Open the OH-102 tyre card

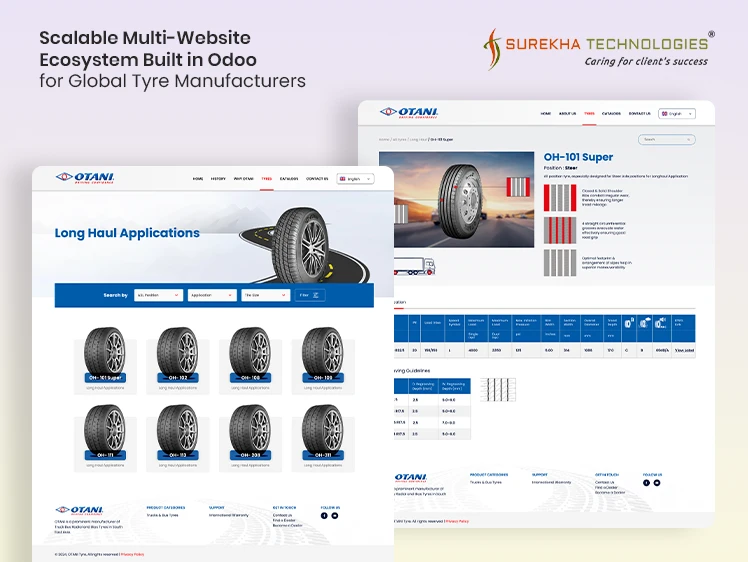click(177, 360)
